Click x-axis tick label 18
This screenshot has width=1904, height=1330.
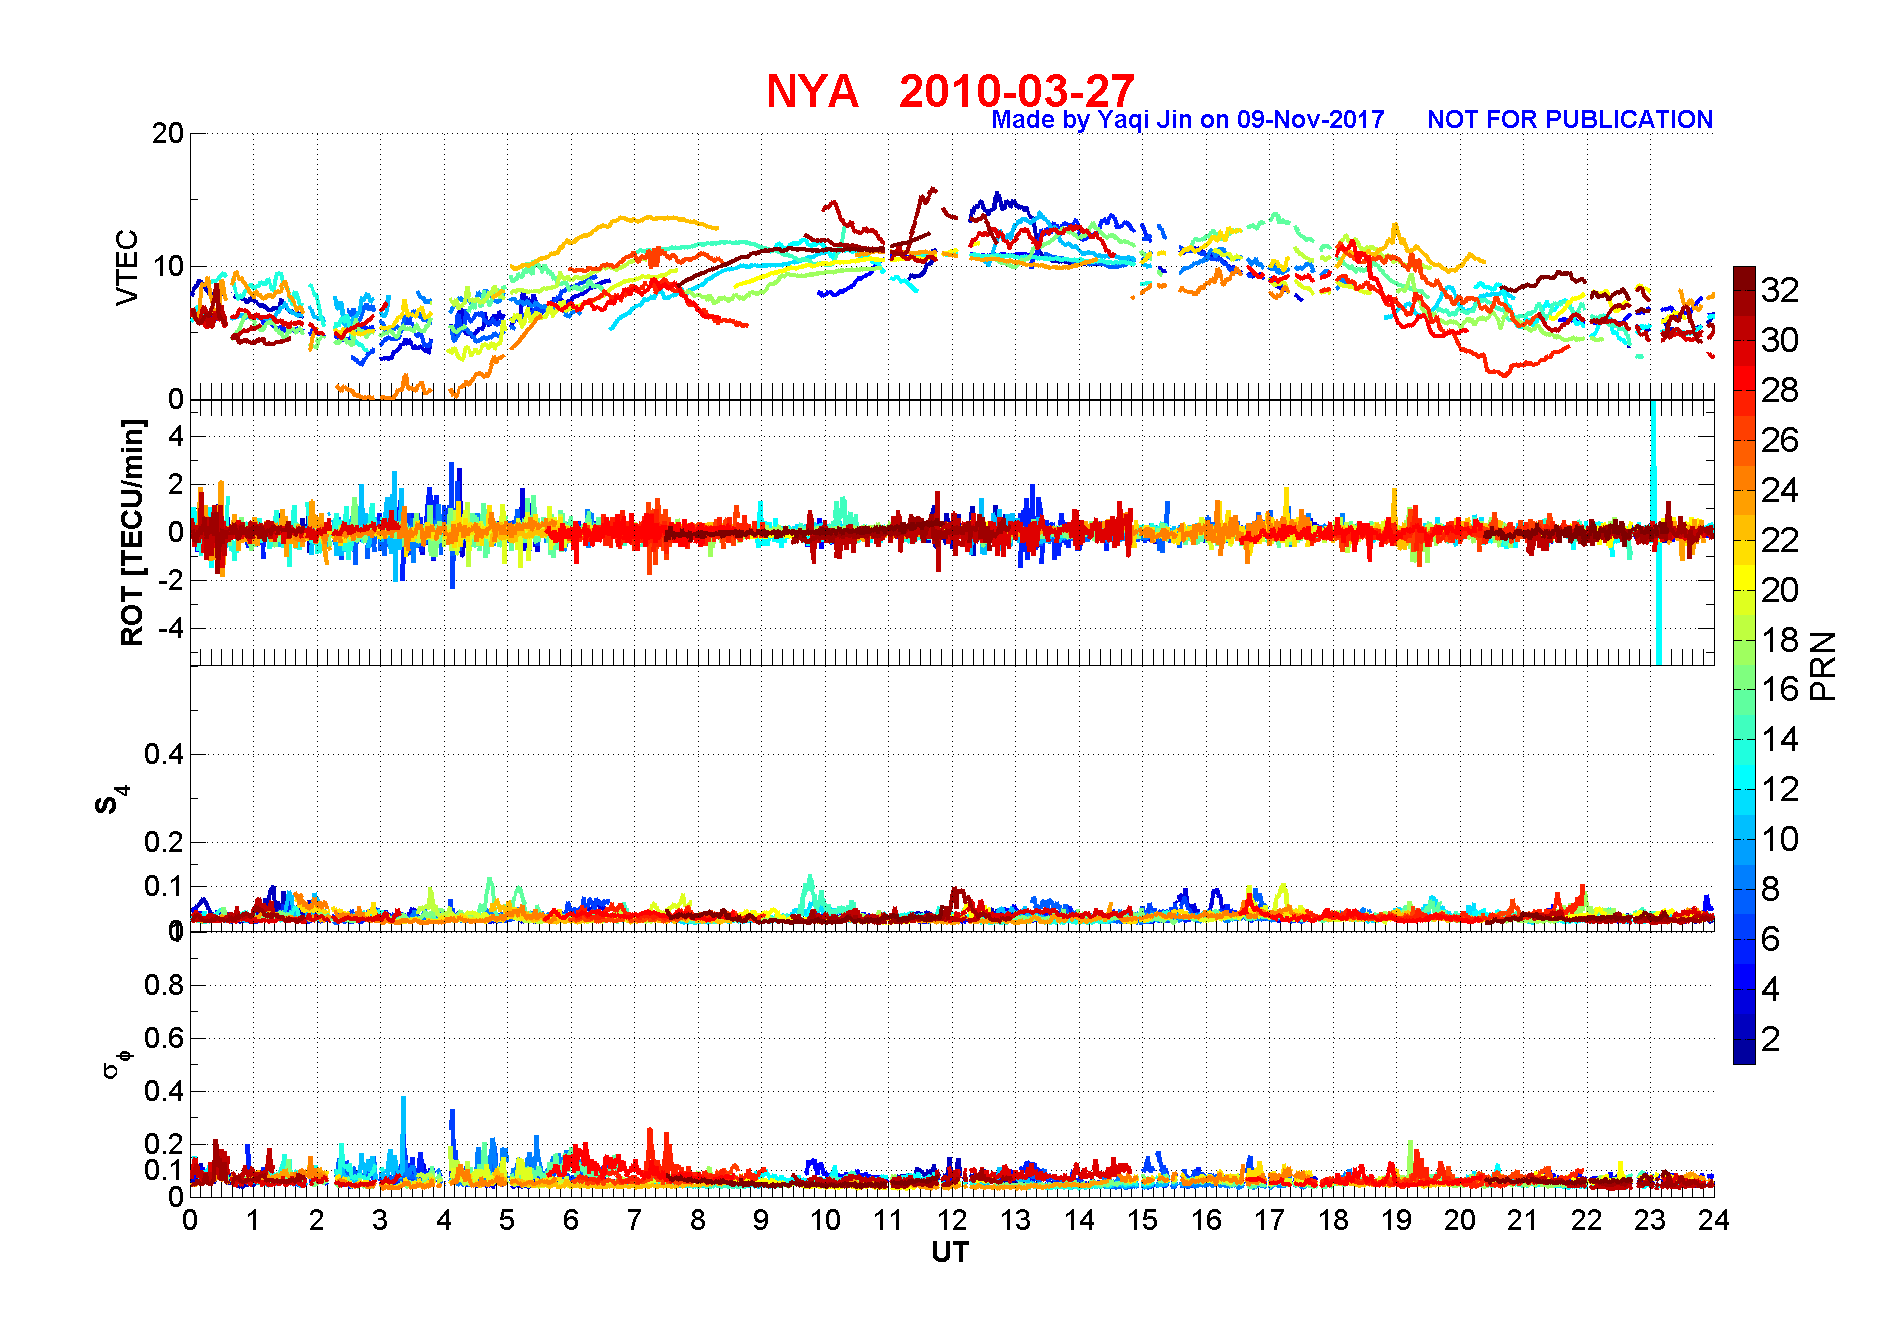click(x=1333, y=1220)
